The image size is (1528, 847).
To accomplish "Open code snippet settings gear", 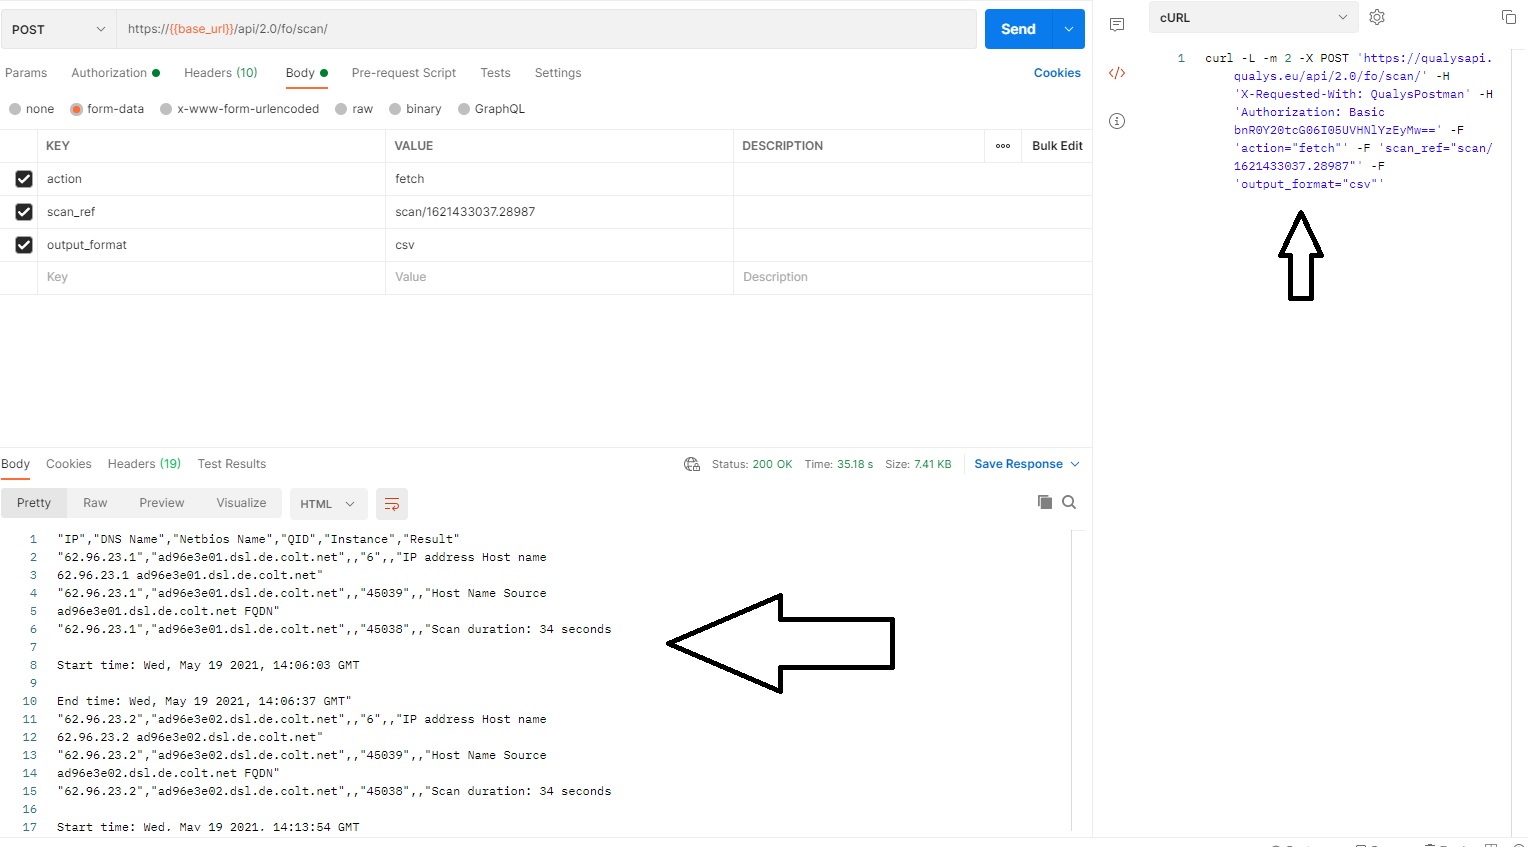I will pyautogui.click(x=1377, y=17).
